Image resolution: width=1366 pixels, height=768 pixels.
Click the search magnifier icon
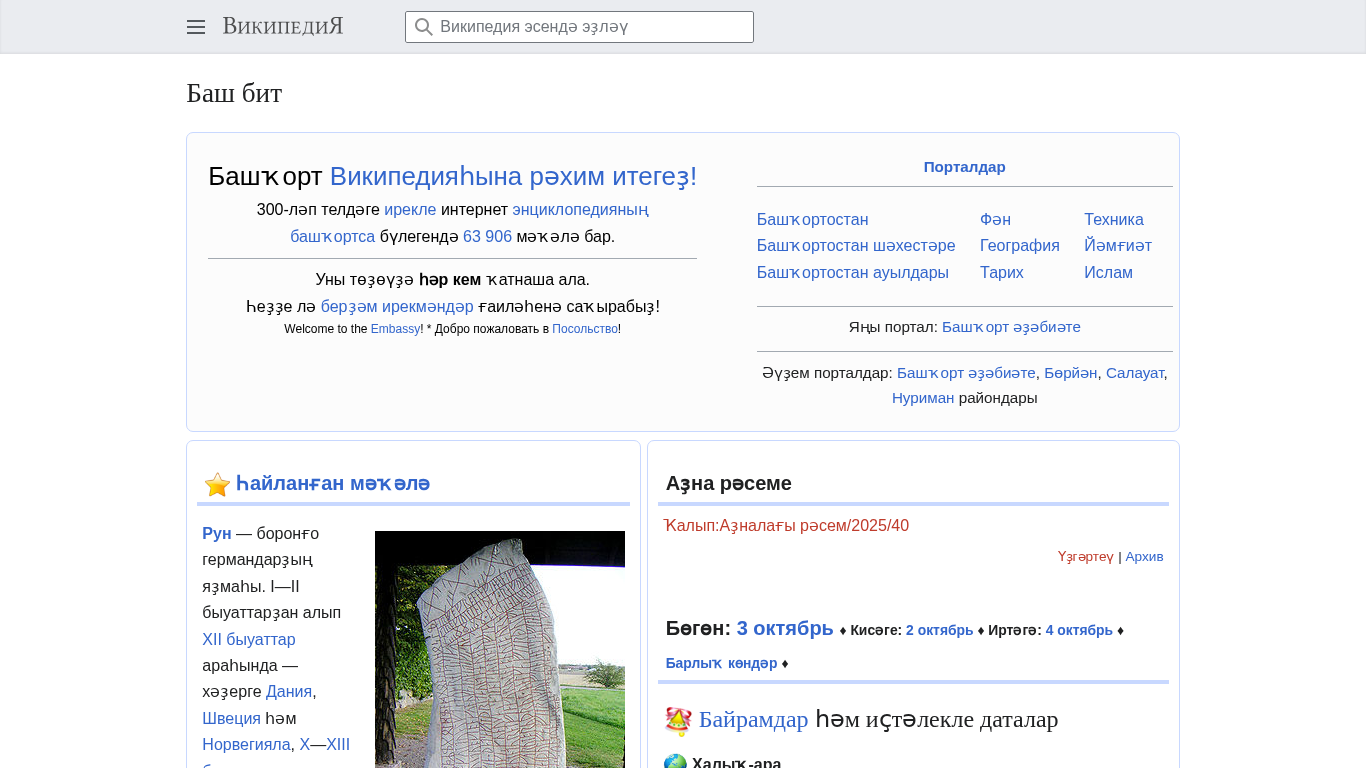pyautogui.click(x=424, y=27)
